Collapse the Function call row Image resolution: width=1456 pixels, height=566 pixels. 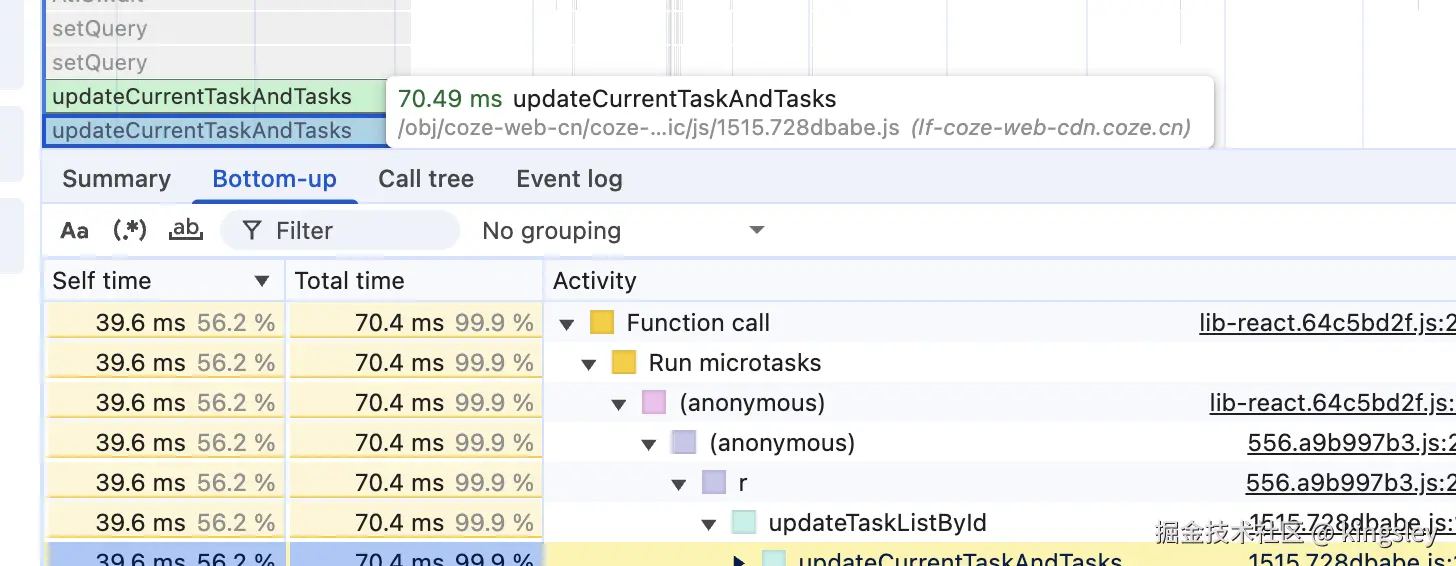[x=568, y=324]
